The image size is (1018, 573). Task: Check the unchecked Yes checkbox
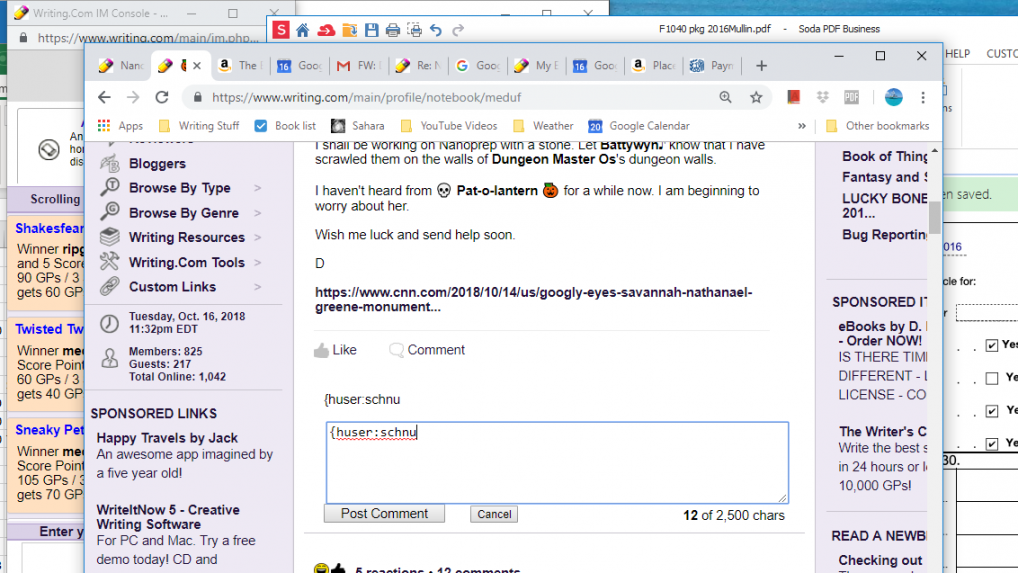991,378
